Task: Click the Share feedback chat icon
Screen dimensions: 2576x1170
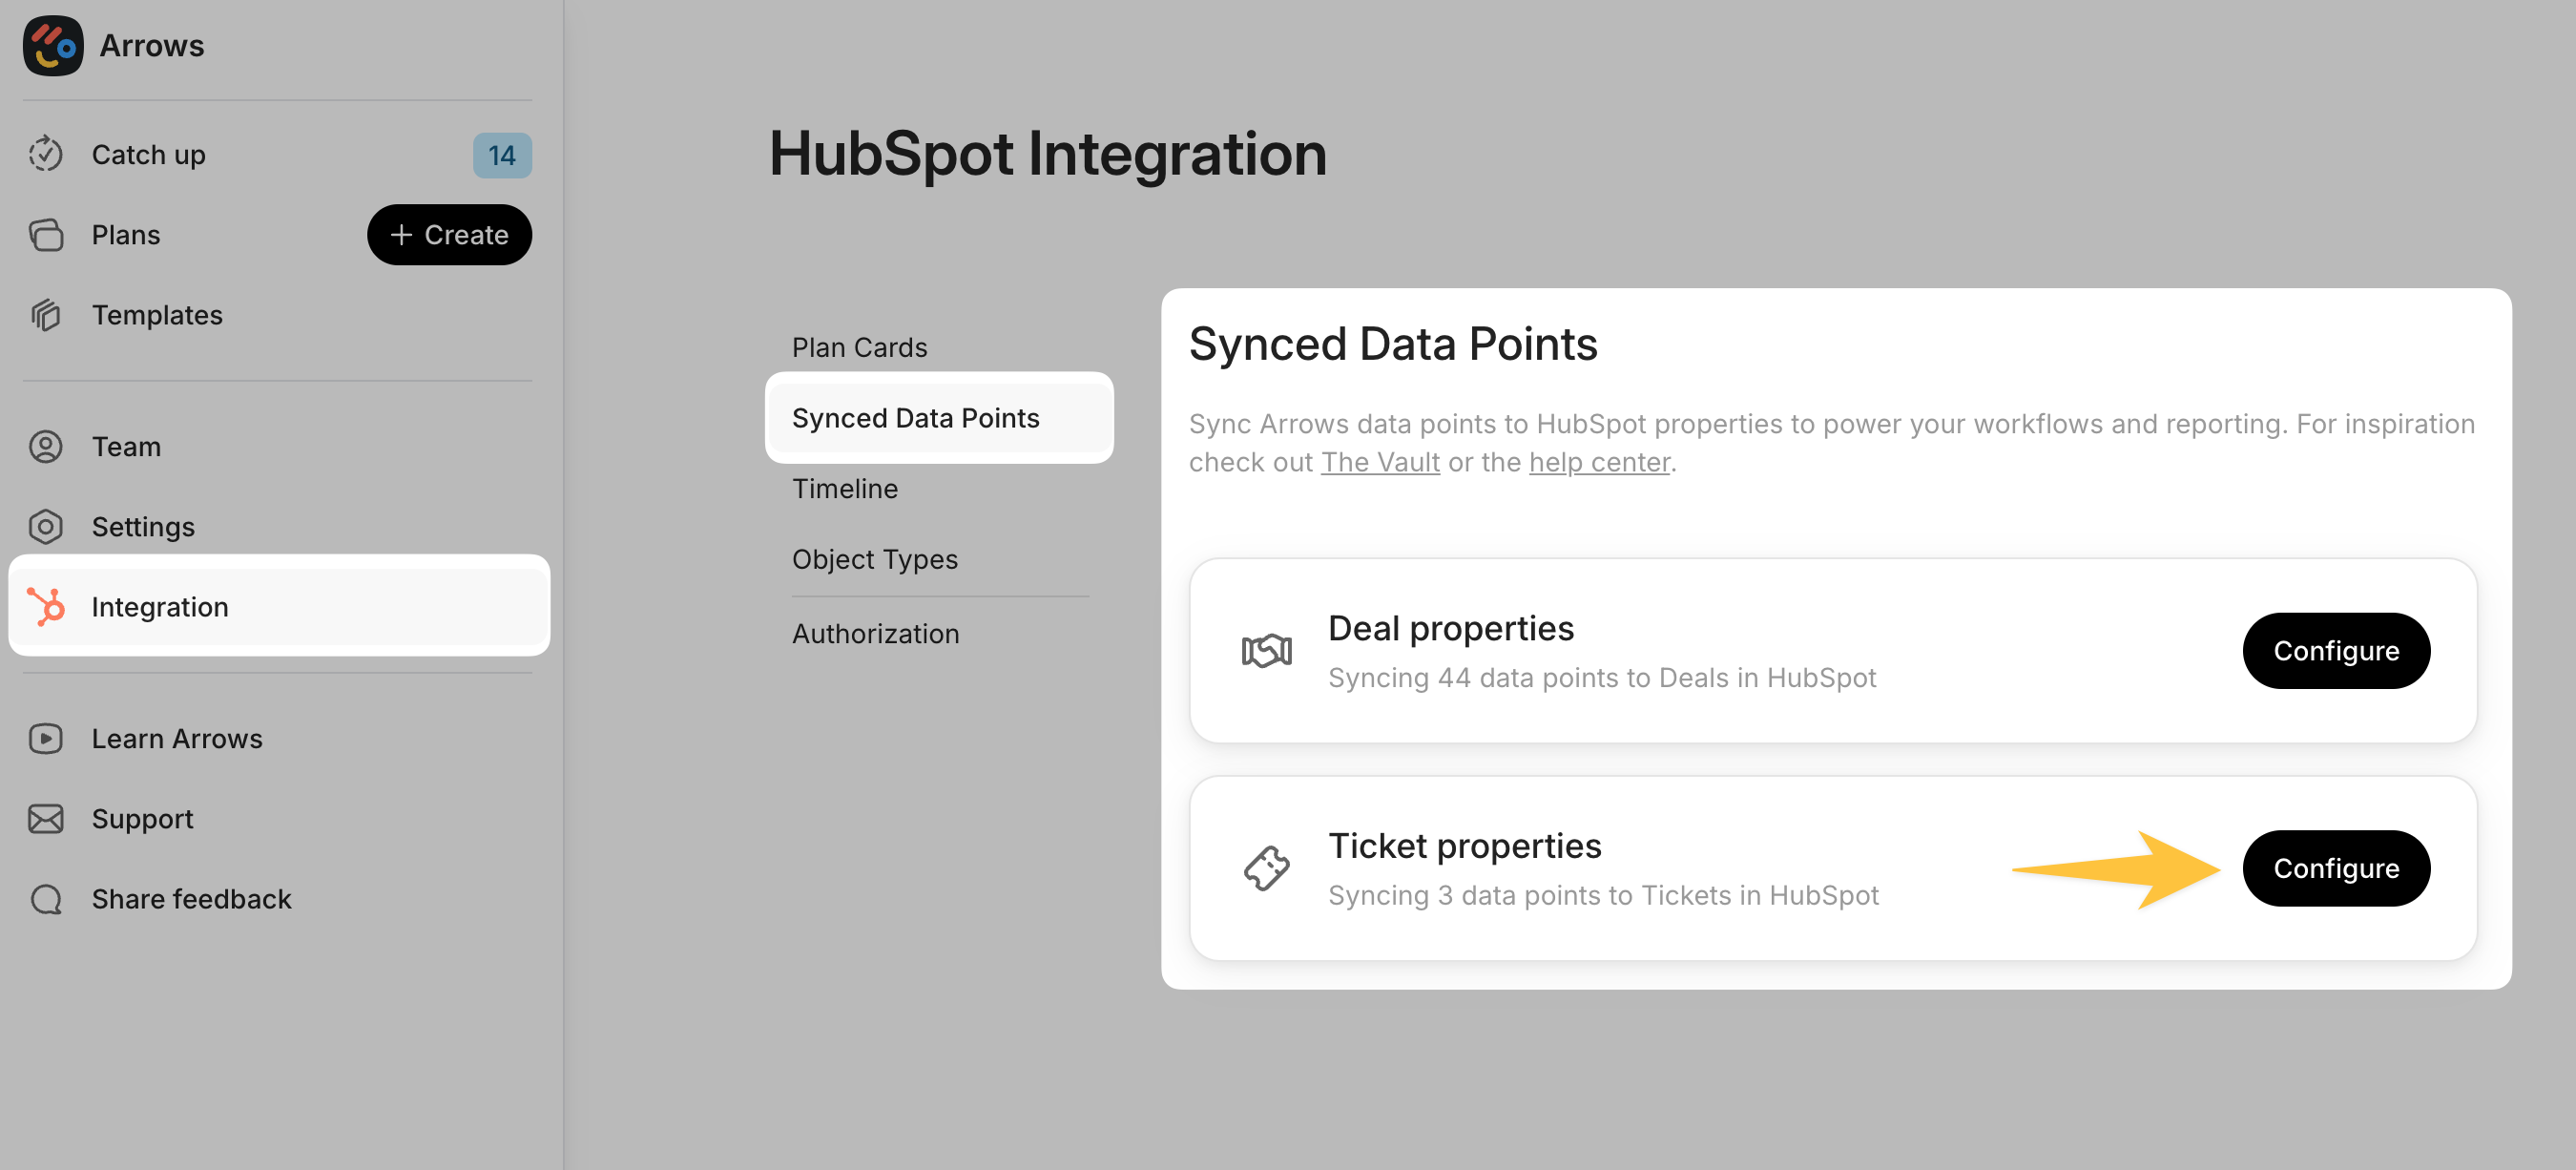Action: coord(46,899)
